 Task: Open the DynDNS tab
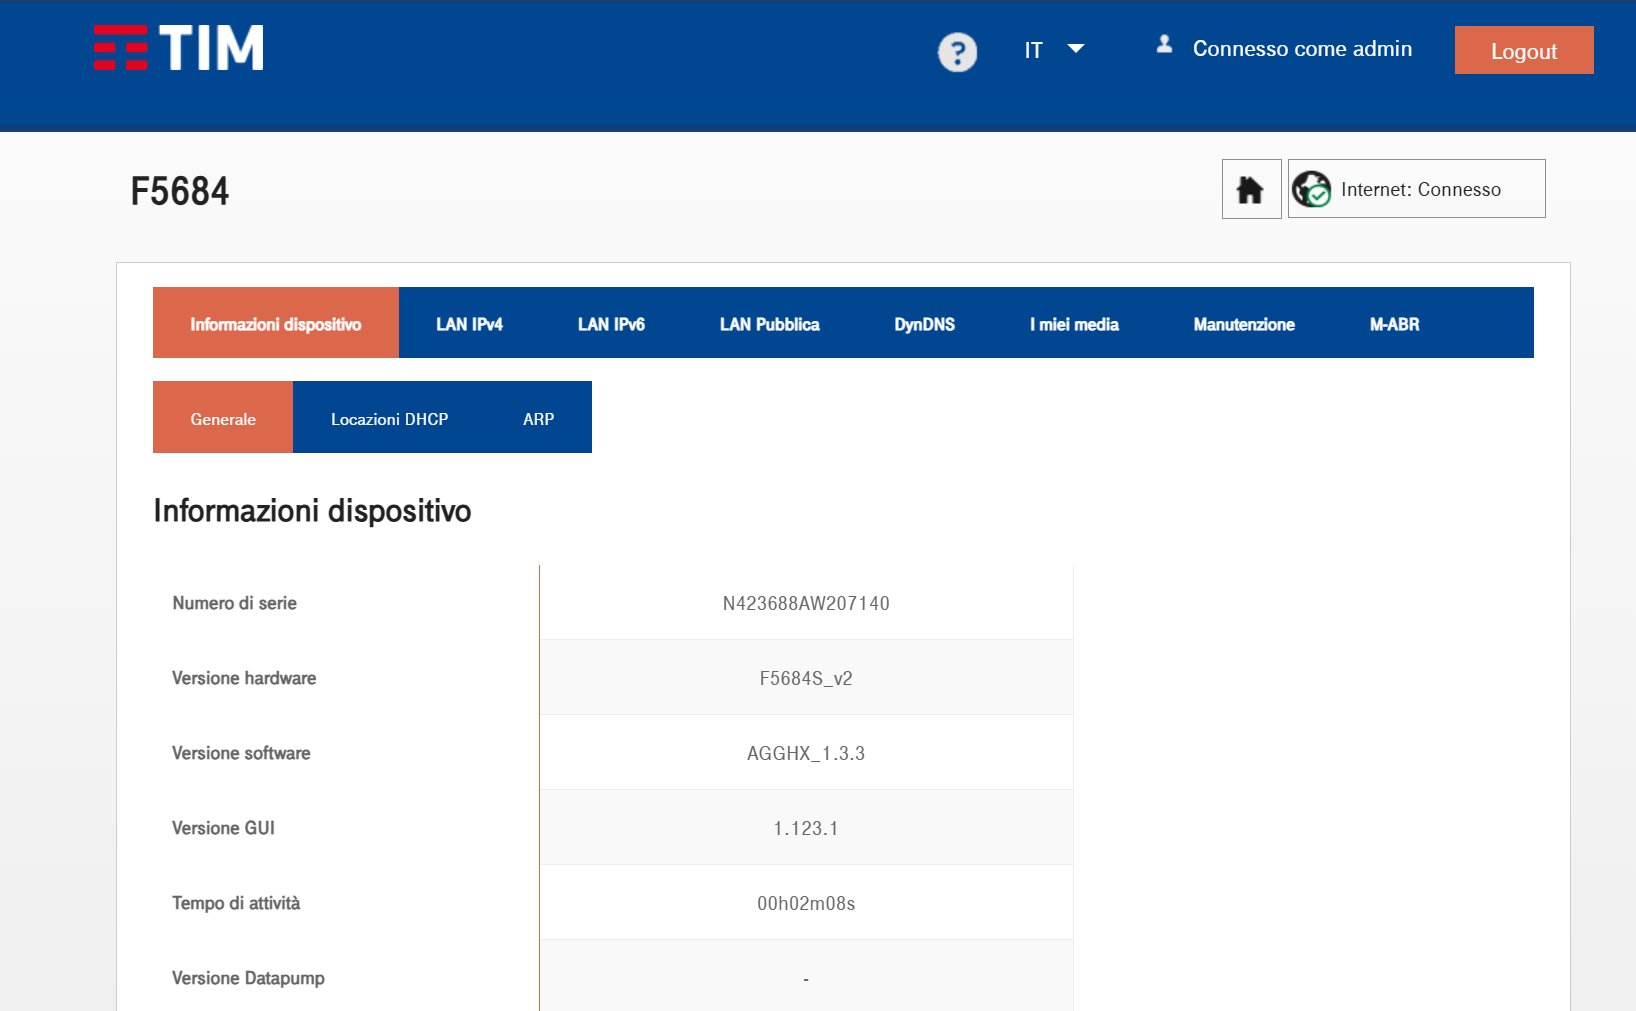click(924, 324)
